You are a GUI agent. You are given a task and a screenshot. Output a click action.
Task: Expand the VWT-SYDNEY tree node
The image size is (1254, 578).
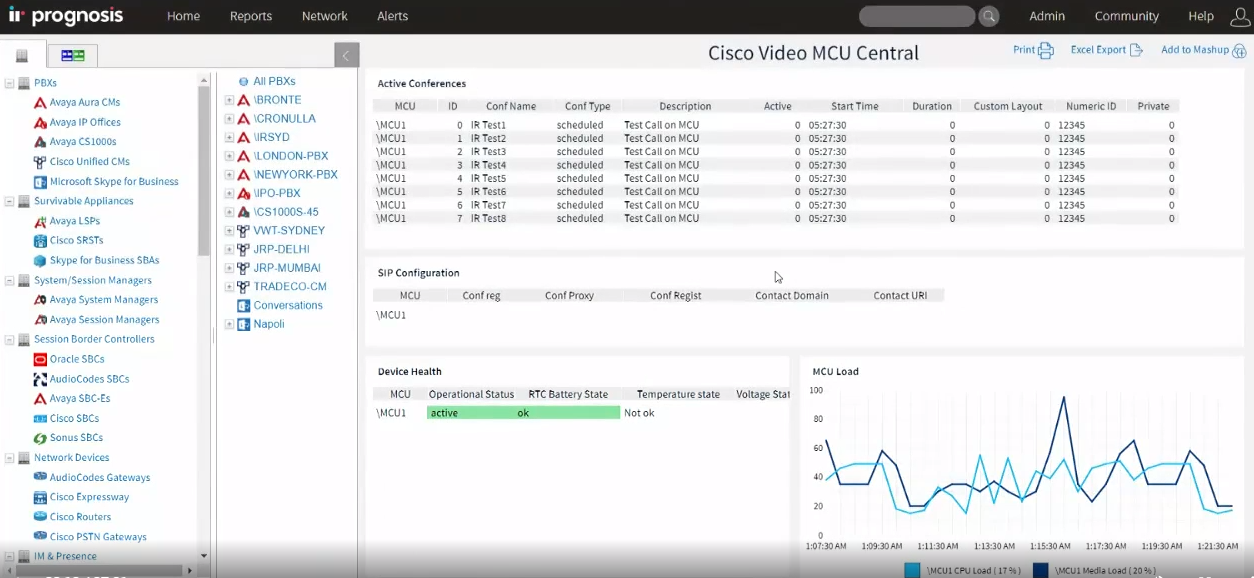pos(229,231)
